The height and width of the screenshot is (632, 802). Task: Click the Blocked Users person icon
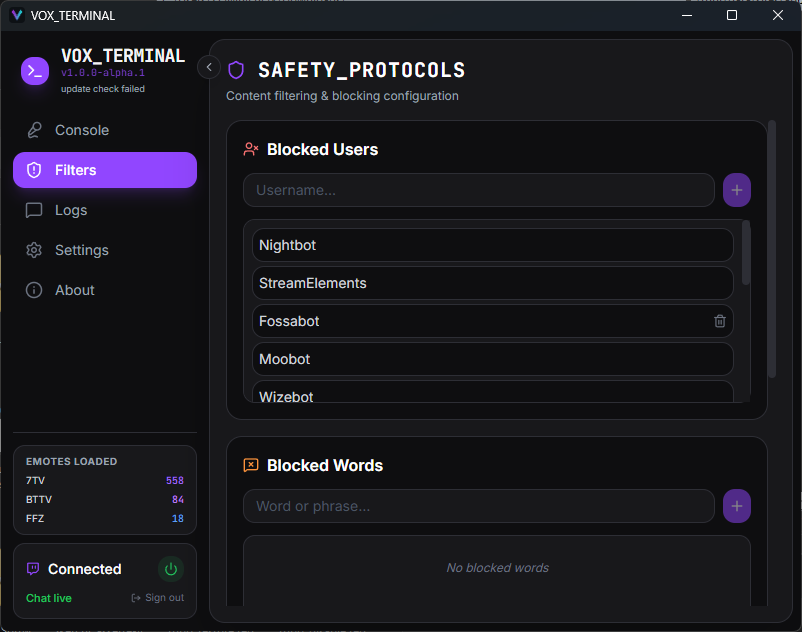point(251,149)
